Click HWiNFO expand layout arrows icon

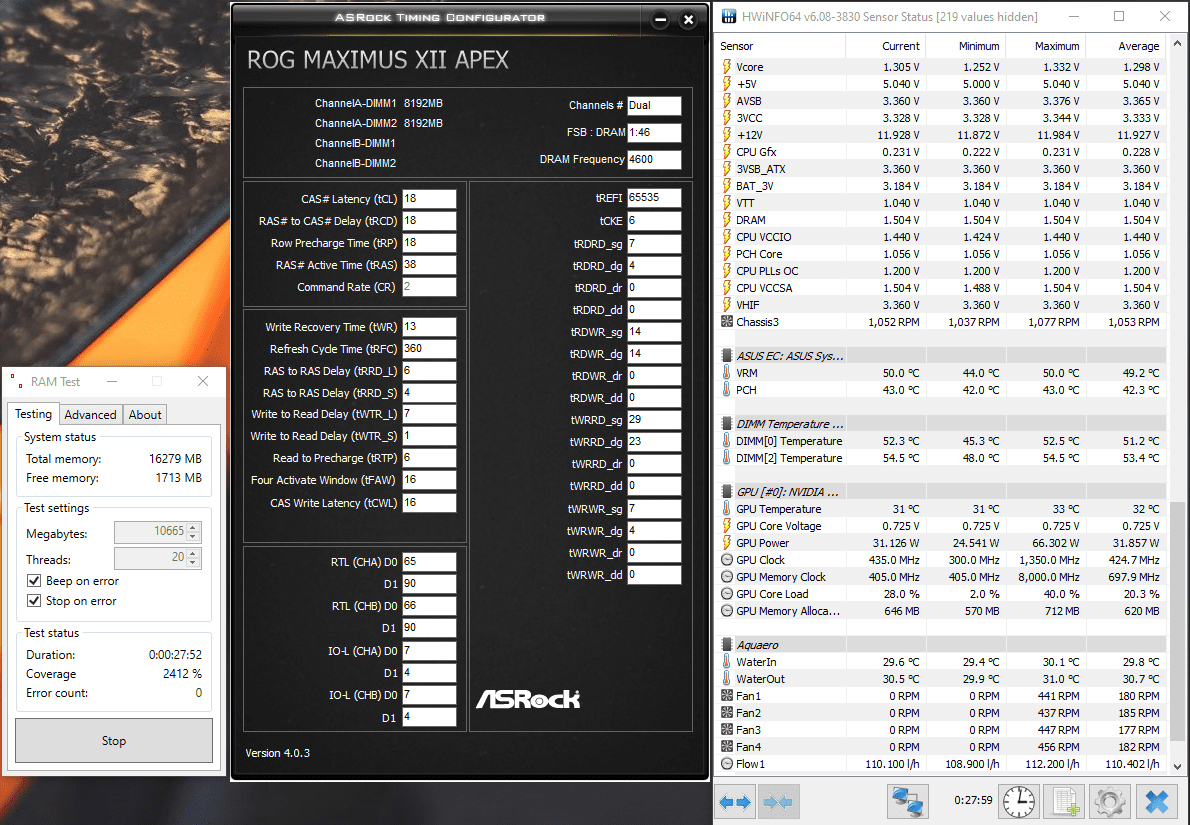pyautogui.click(x=734, y=801)
